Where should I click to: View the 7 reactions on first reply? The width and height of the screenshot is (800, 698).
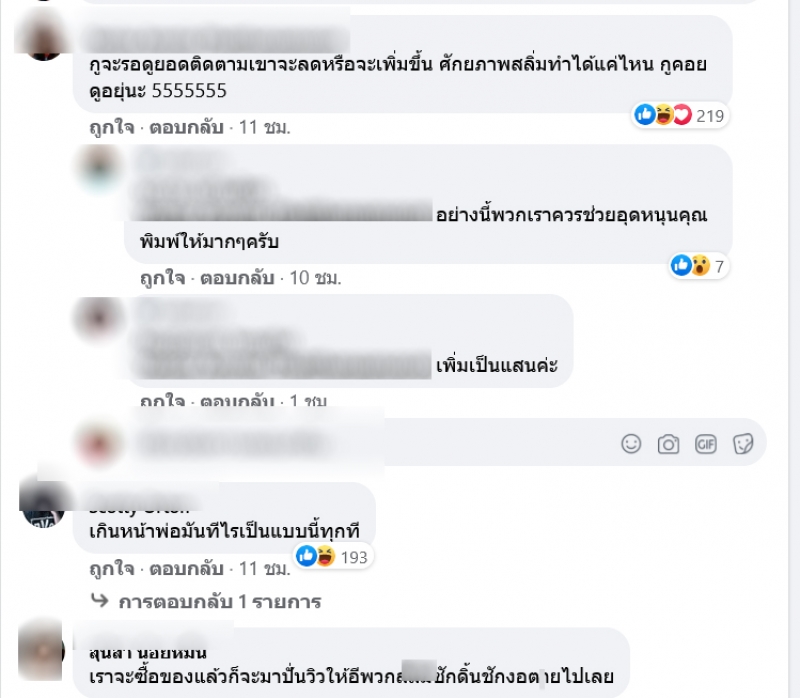tap(699, 266)
